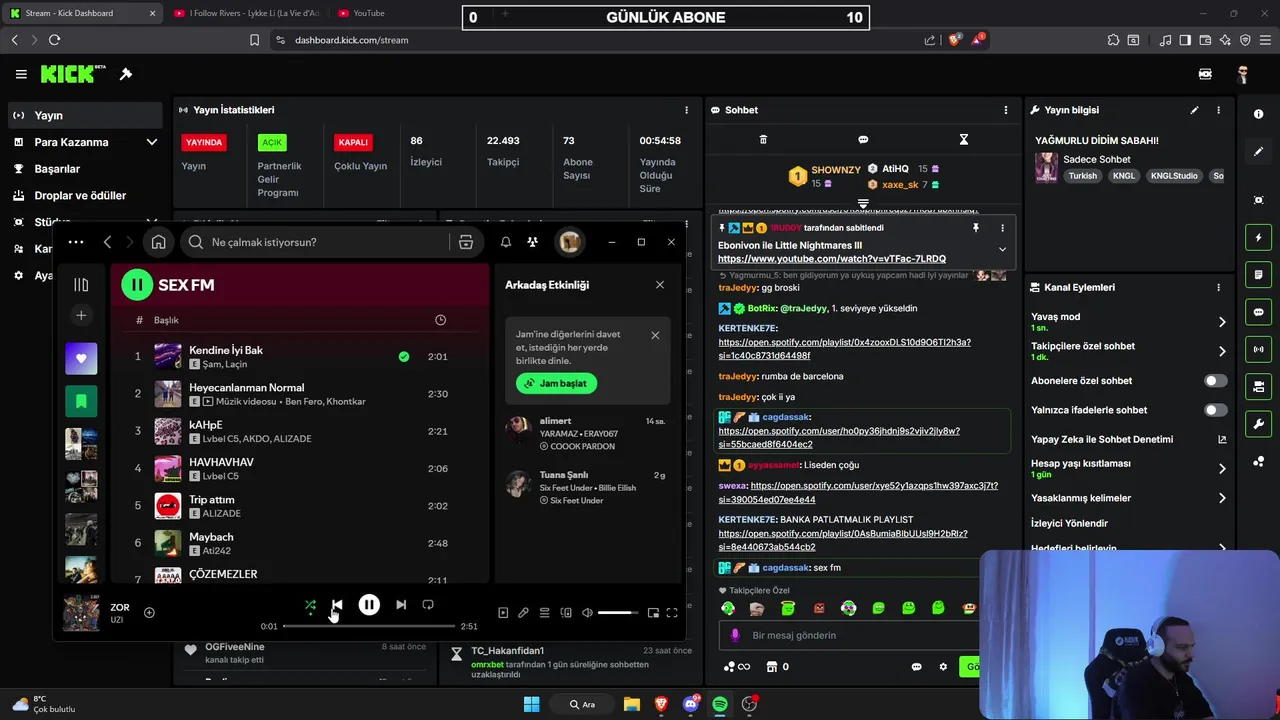Create playlist with plus in Spotify sidebar
This screenshot has height=720, width=1280.
pyautogui.click(x=81, y=316)
